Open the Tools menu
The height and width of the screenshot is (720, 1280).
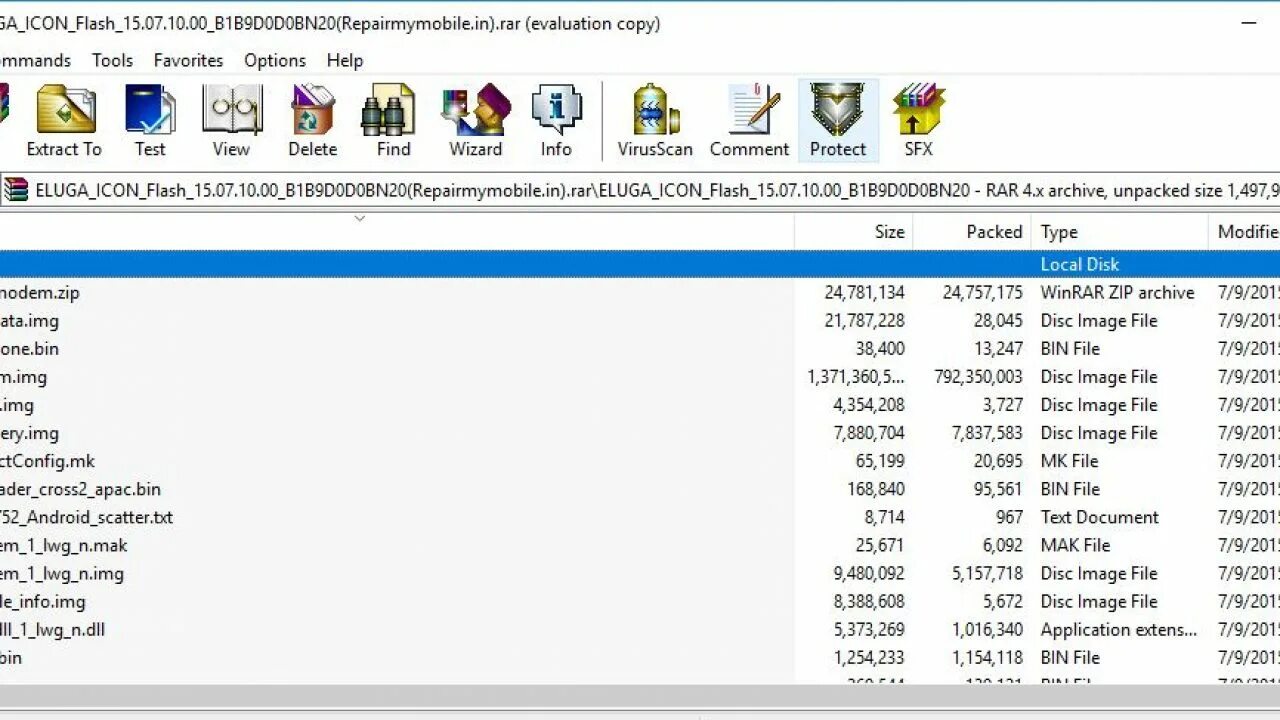coord(112,61)
